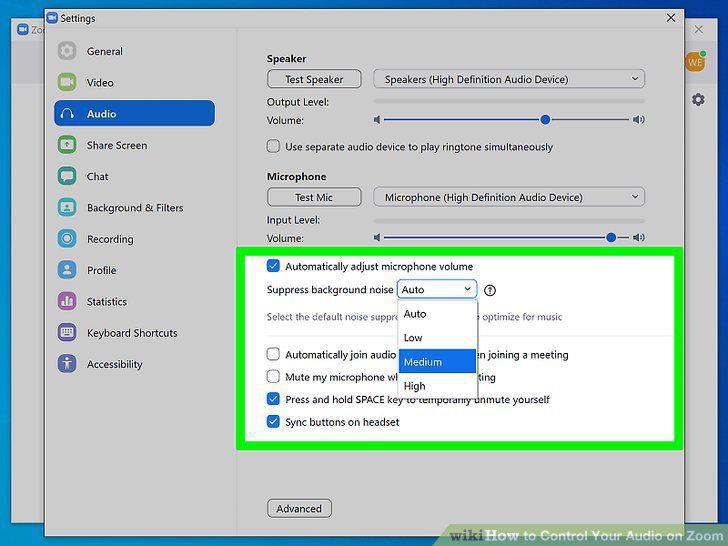Image resolution: width=728 pixels, height=546 pixels.
Task: Click the Share Screen icon
Action: (67, 145)
